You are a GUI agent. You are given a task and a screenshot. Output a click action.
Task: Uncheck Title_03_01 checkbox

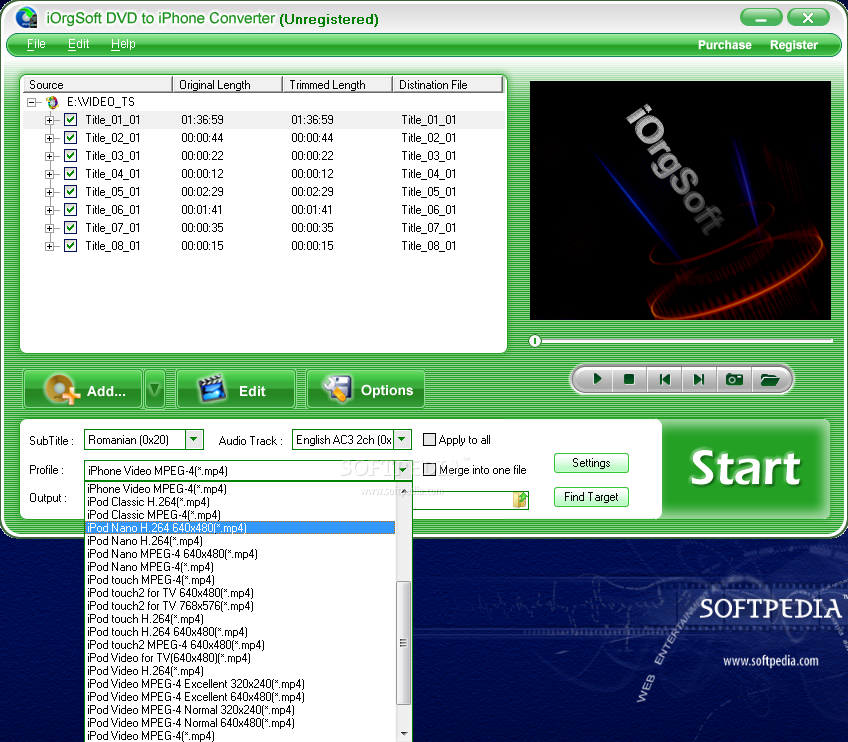coord(70,156)
